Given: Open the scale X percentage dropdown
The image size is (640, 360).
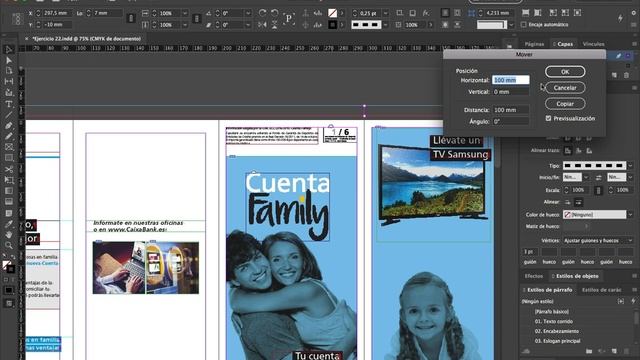Looking at the screenshot, I should click(185, 13).
